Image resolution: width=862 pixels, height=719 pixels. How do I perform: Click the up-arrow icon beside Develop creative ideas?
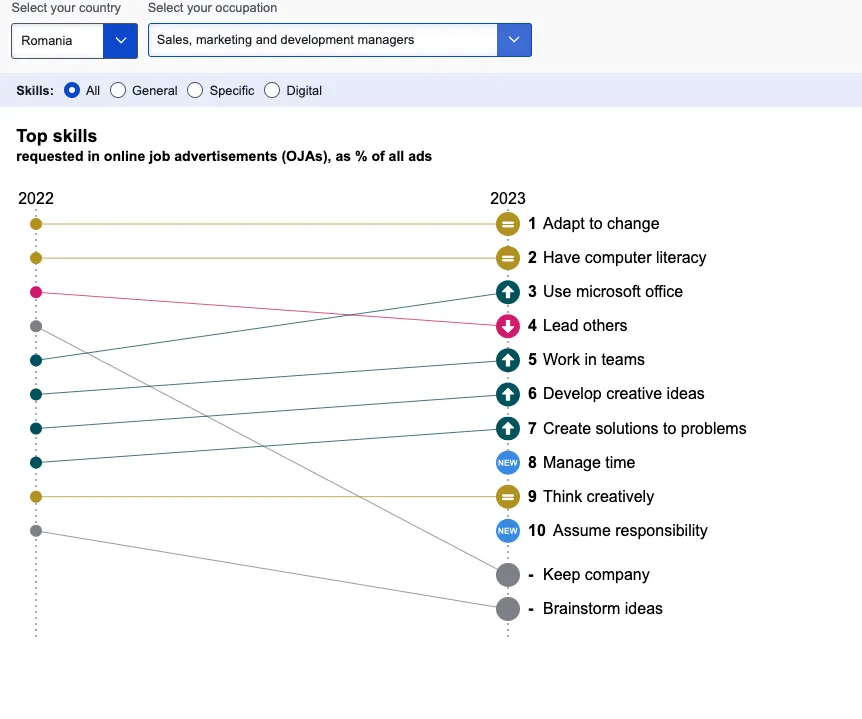508,394
